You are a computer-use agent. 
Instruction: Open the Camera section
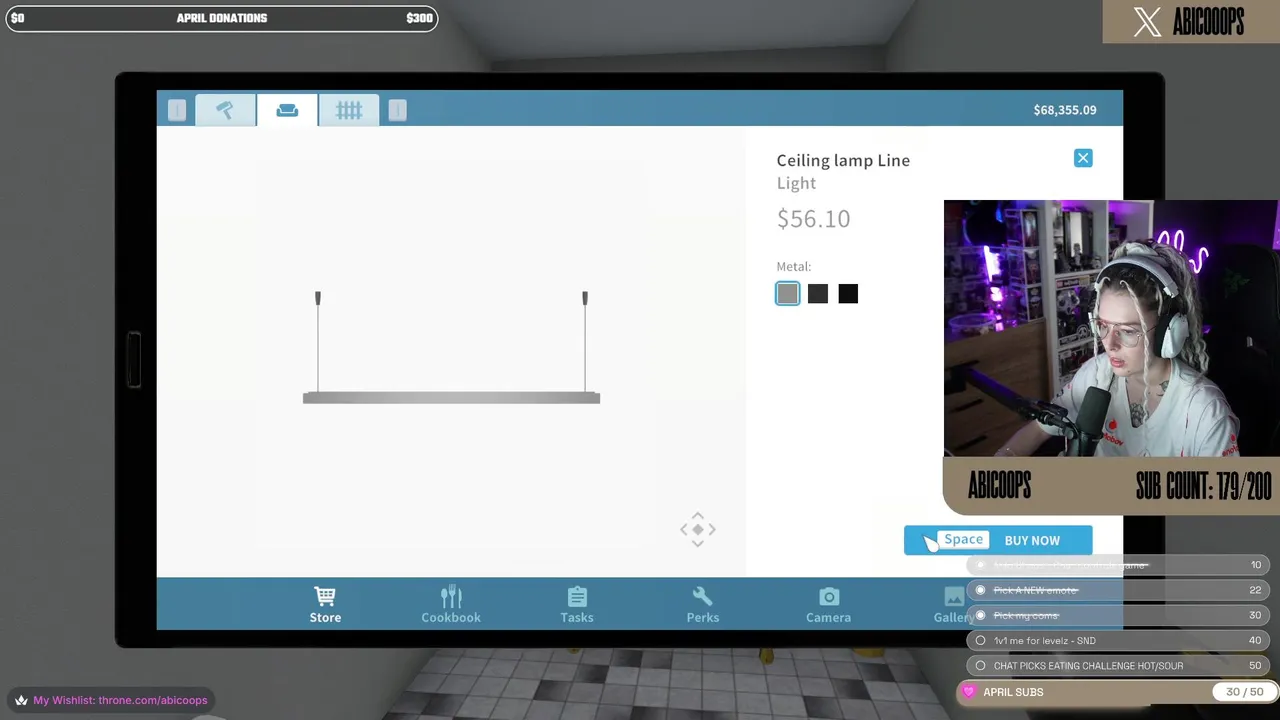829,605
